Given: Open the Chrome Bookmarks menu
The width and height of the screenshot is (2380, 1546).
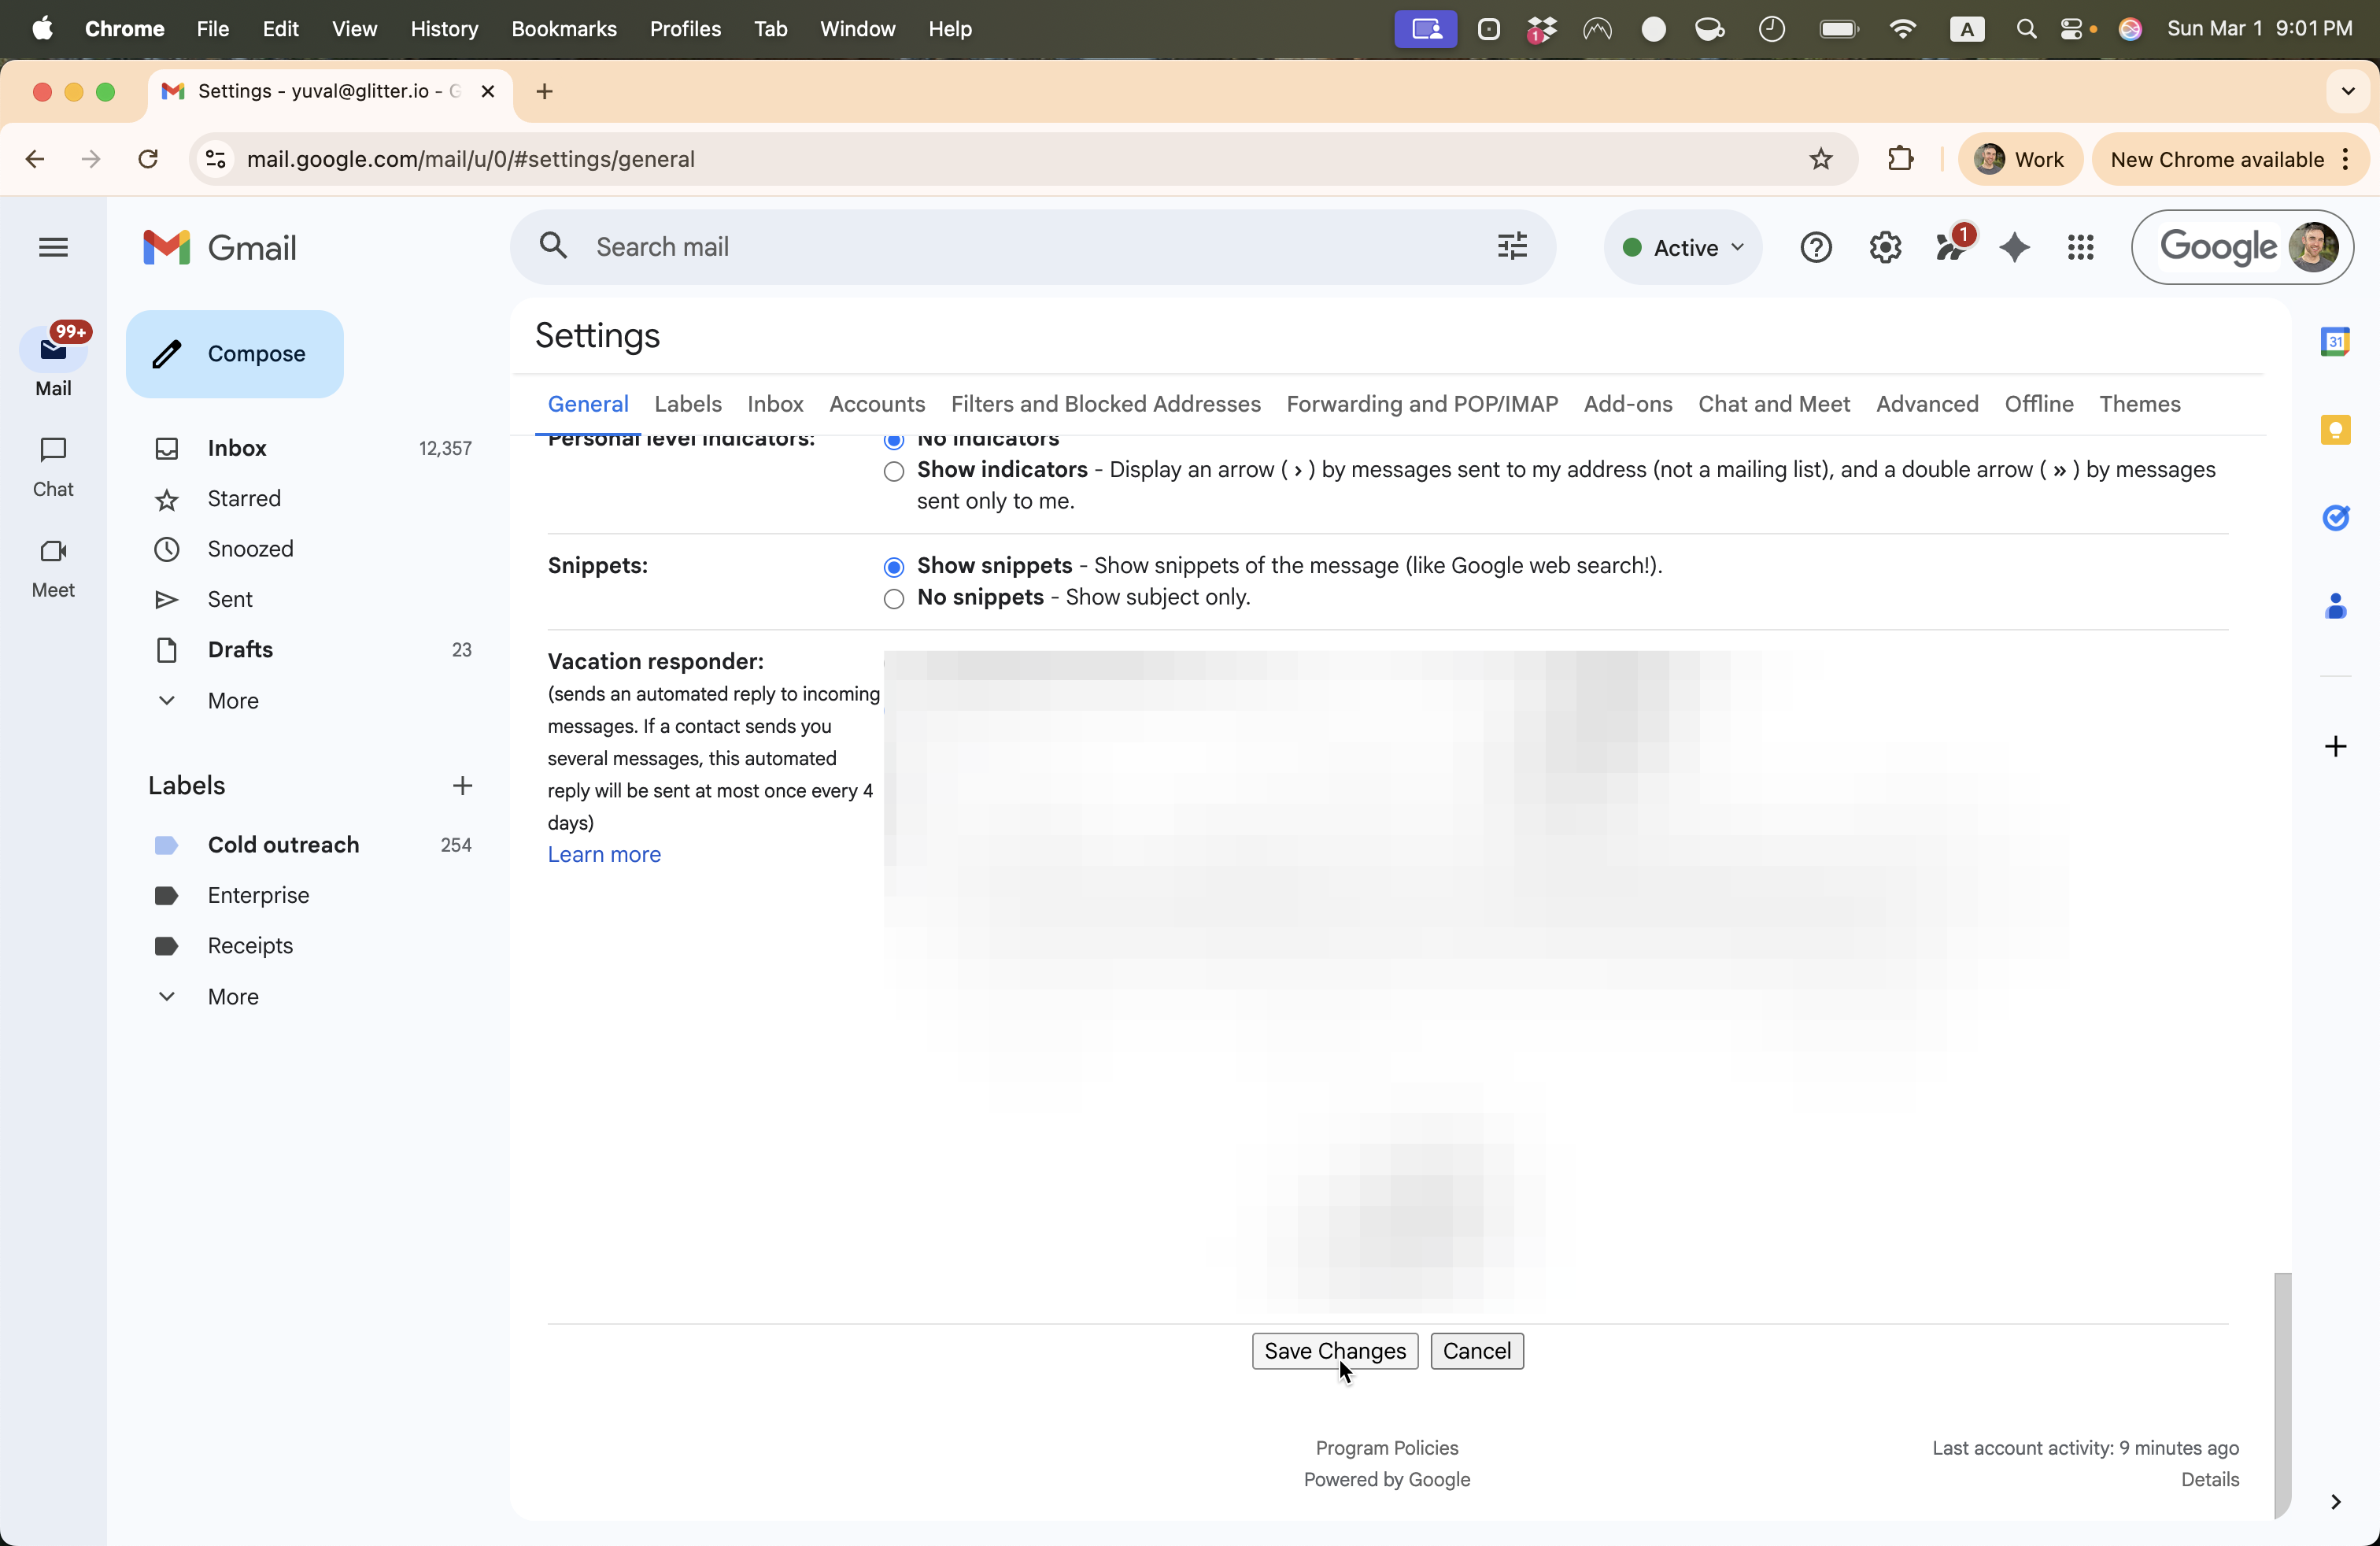Looking at the screenshot, I should coord(563,29).
